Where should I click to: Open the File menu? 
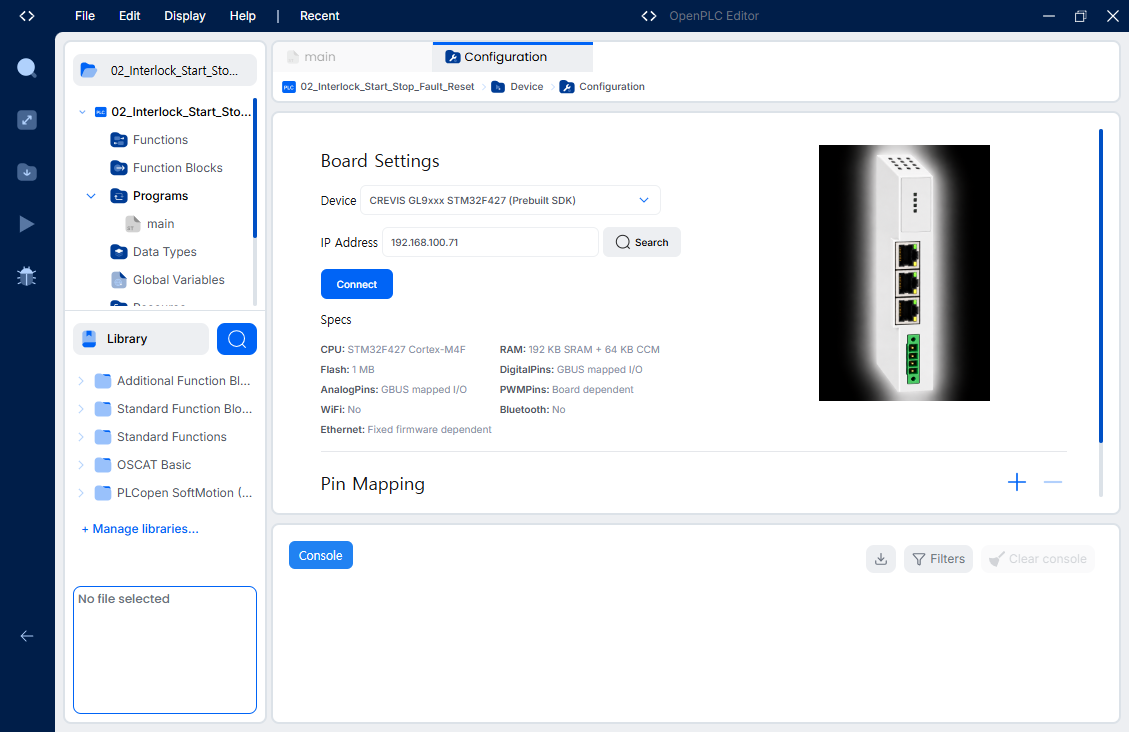pyautogui.click(x=85, y=16)
